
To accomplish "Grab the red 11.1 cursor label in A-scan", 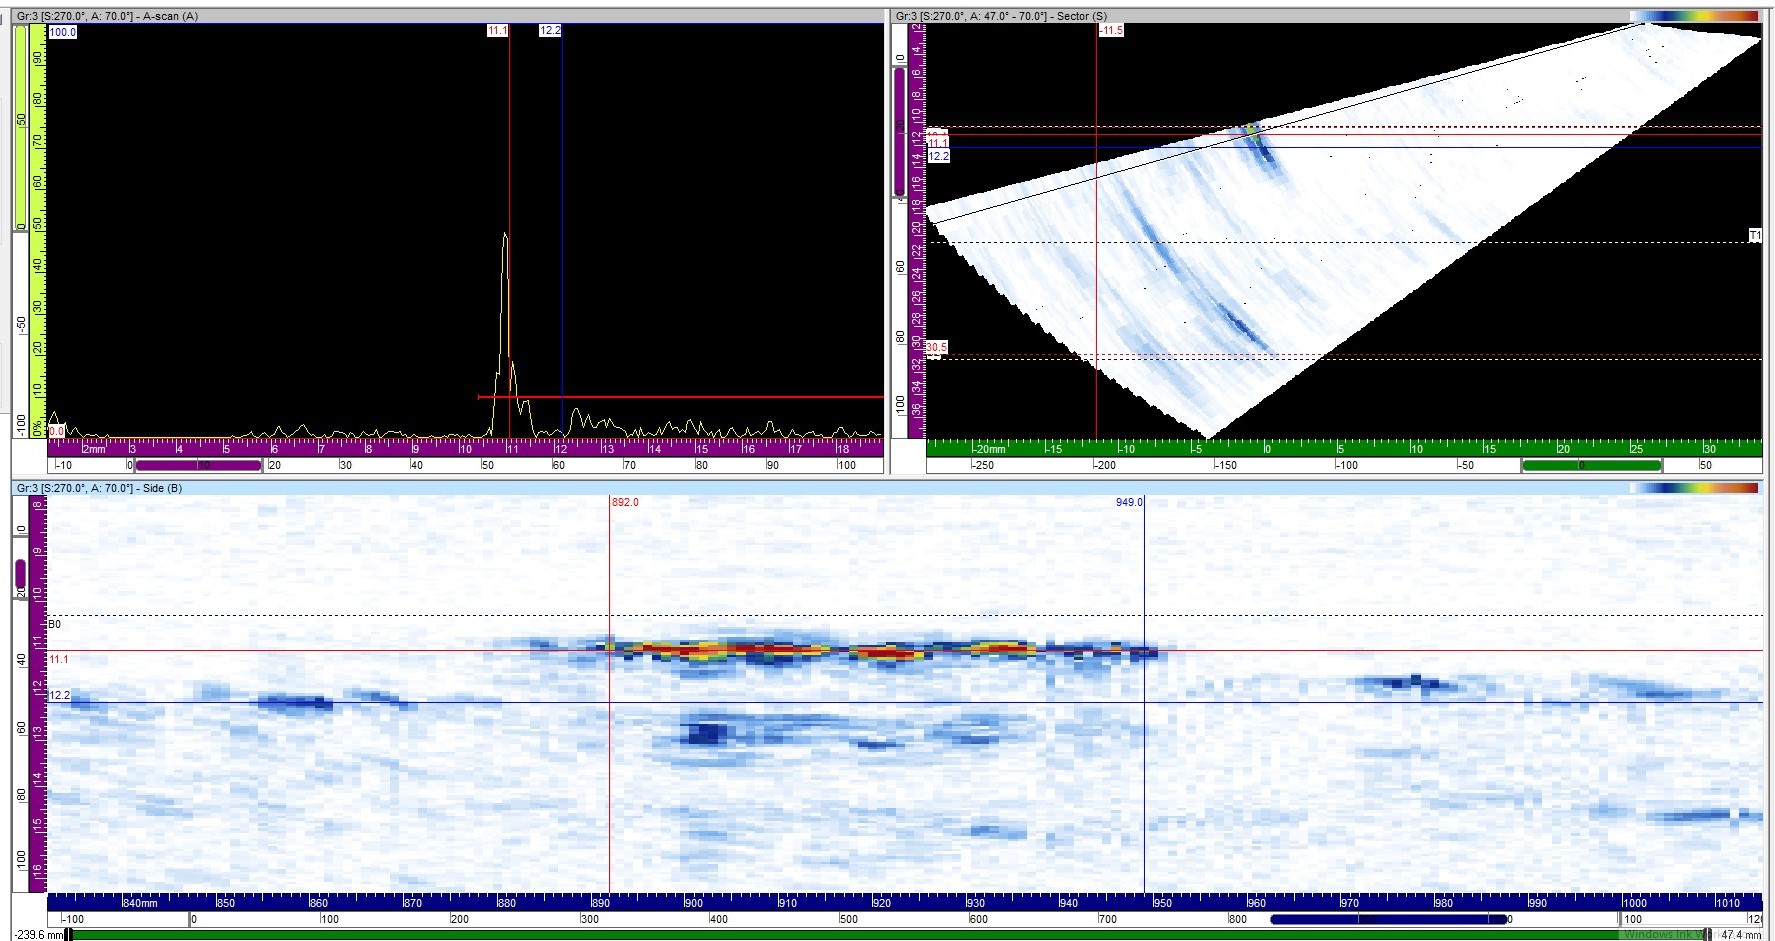I will click(x=497, y=31).
